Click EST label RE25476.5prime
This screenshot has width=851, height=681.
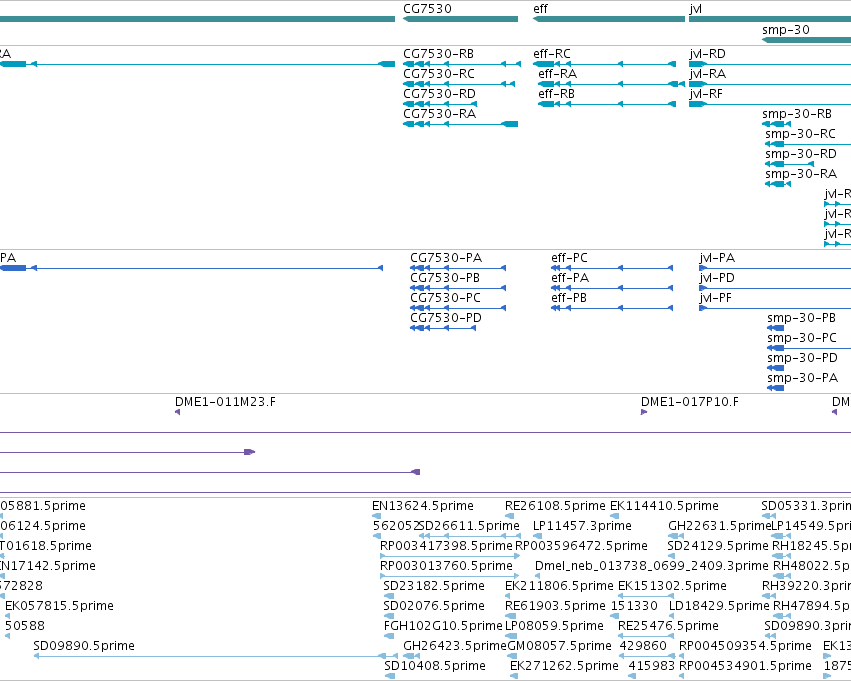668,626
